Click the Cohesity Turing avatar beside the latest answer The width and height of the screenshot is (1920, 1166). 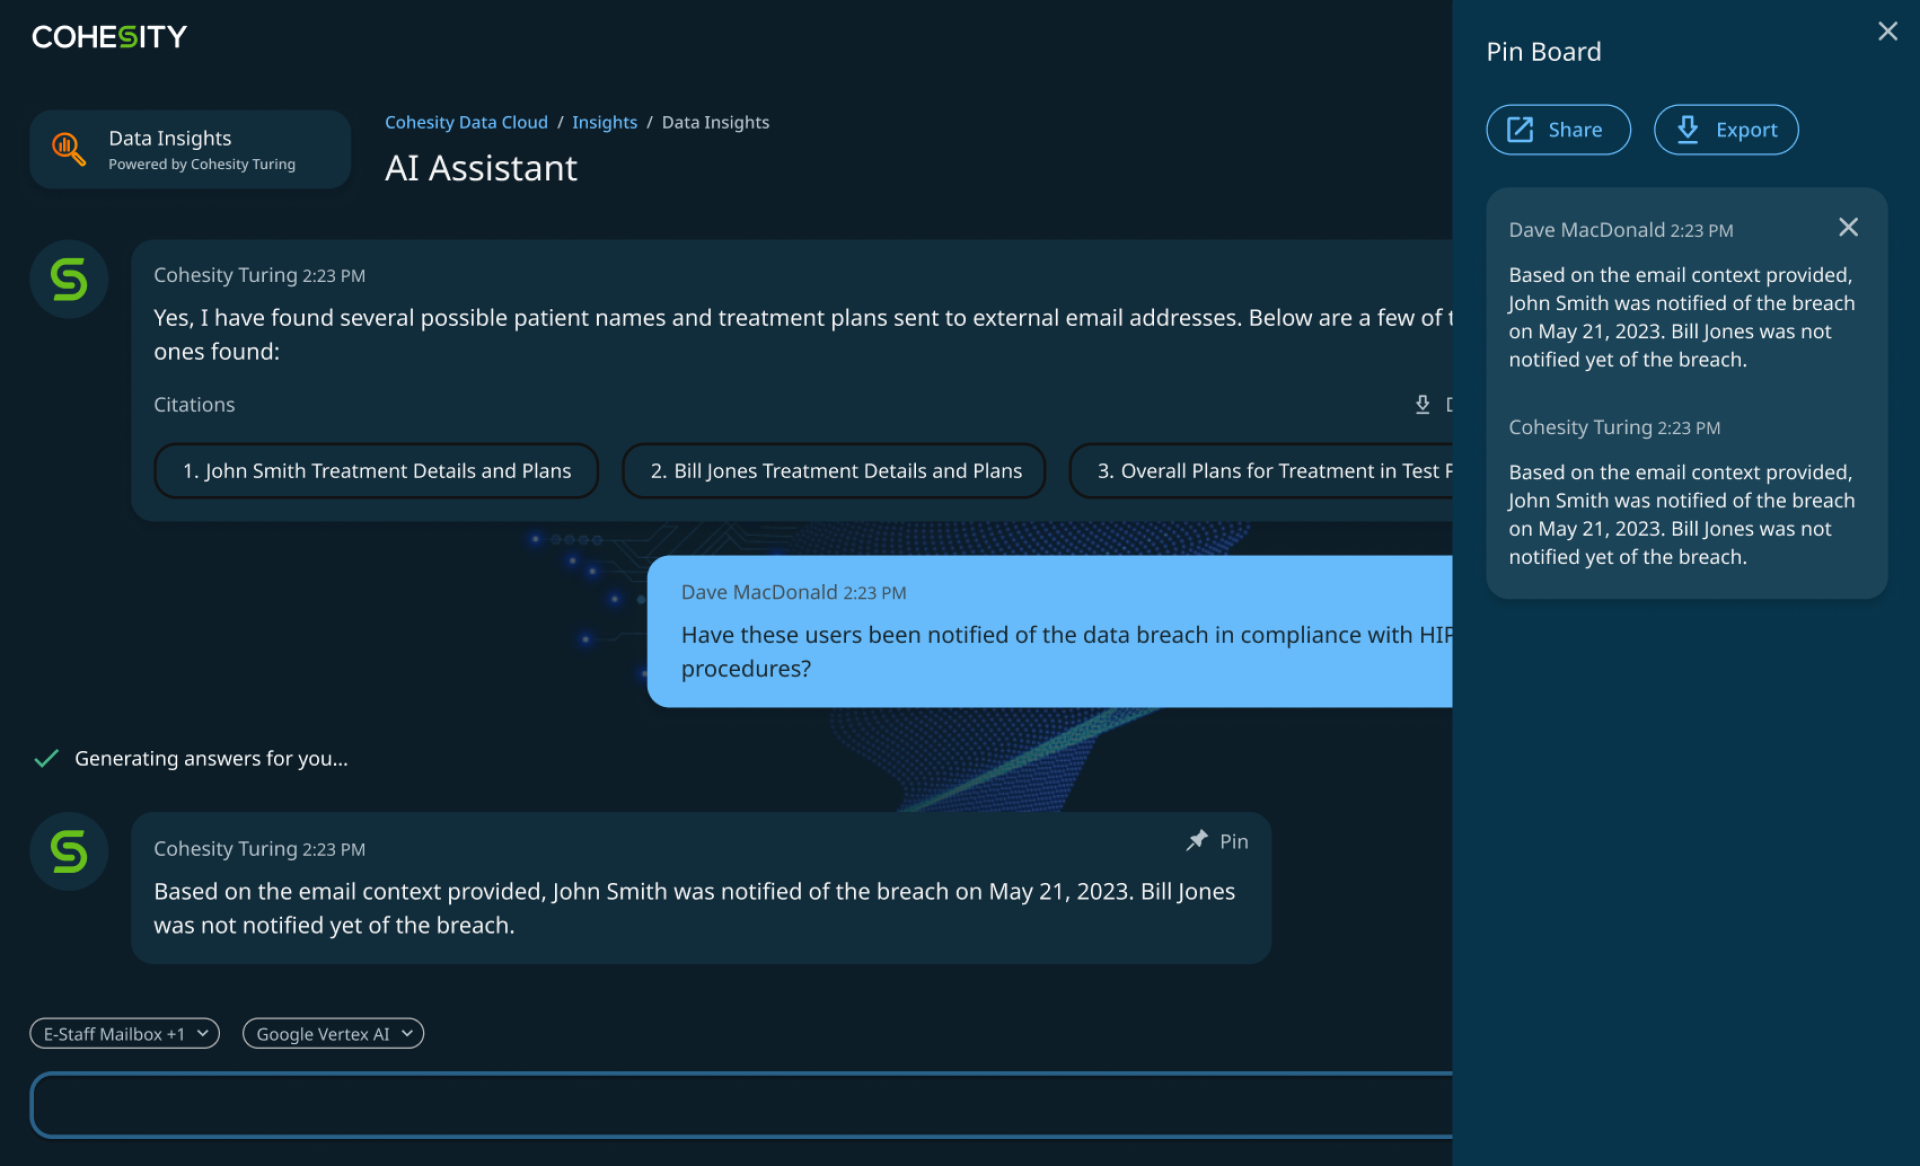[69, 851]
